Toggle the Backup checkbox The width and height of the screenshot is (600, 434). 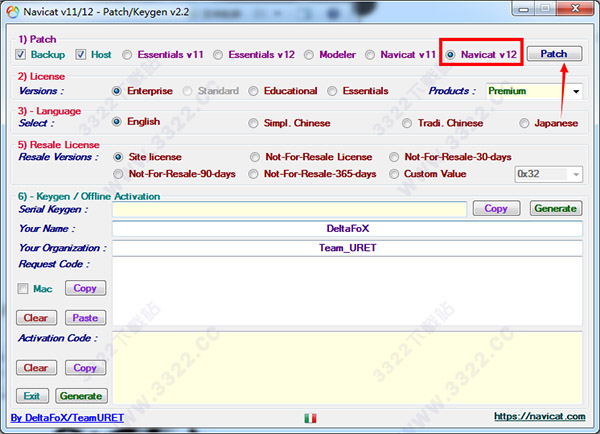[x=21, y=54]
